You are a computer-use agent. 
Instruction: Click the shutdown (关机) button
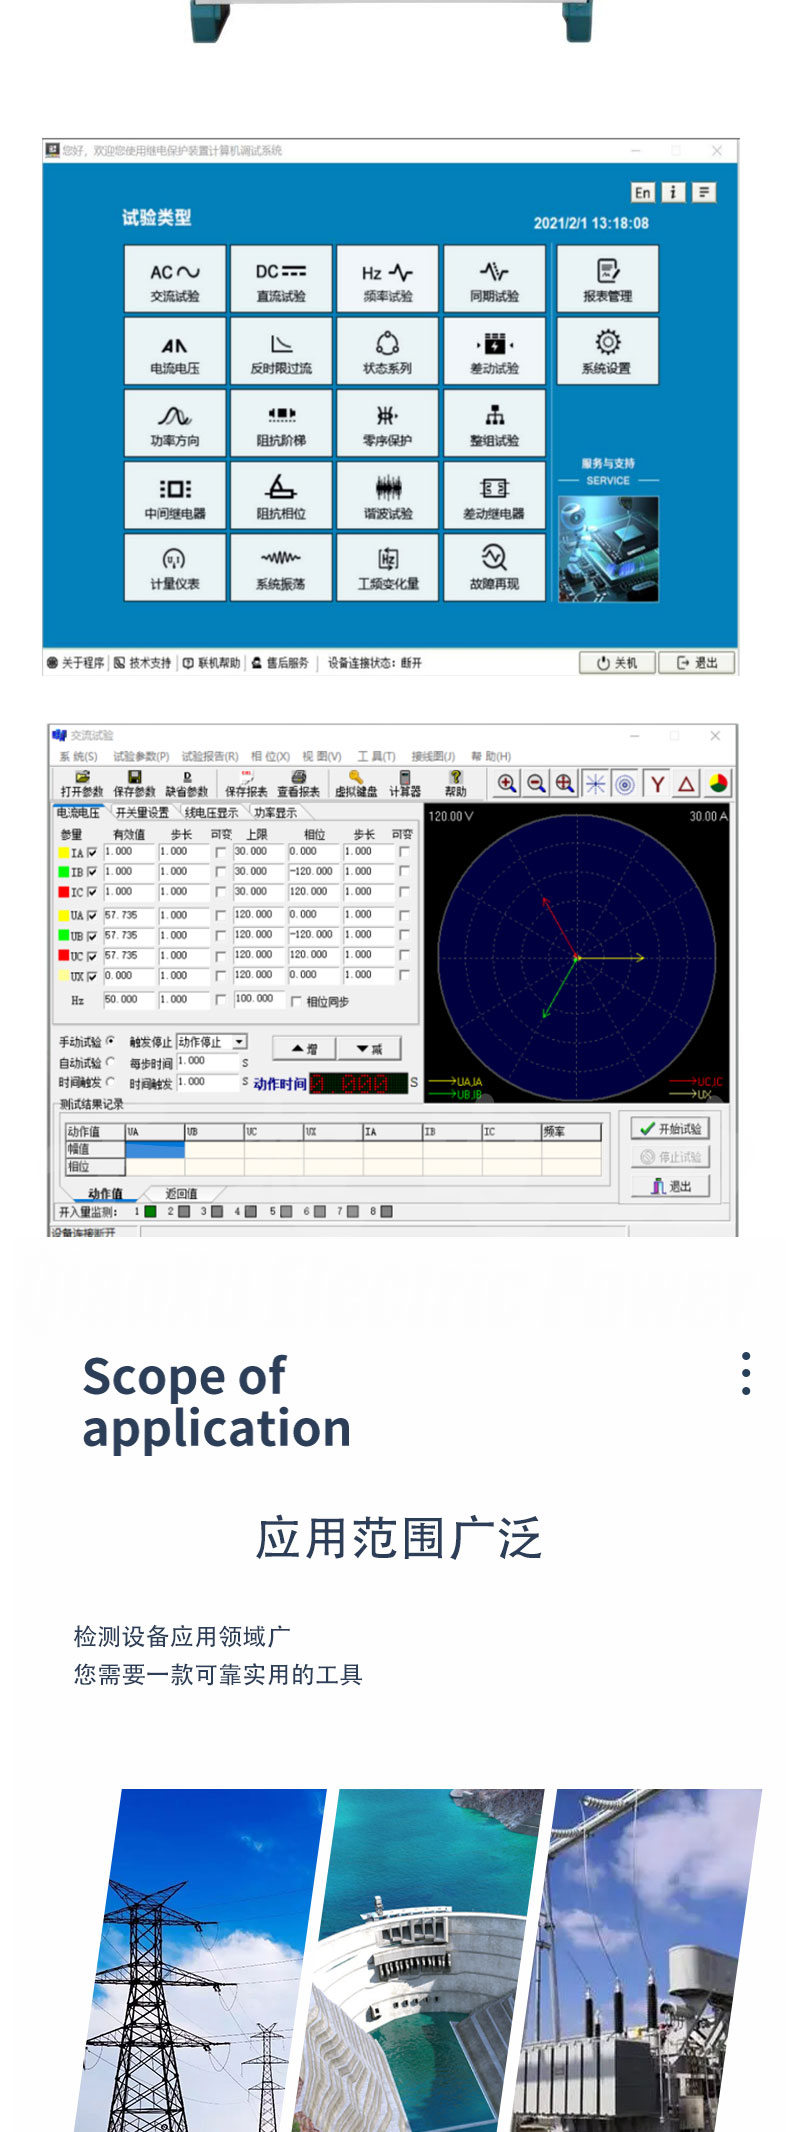coord(617,663)
